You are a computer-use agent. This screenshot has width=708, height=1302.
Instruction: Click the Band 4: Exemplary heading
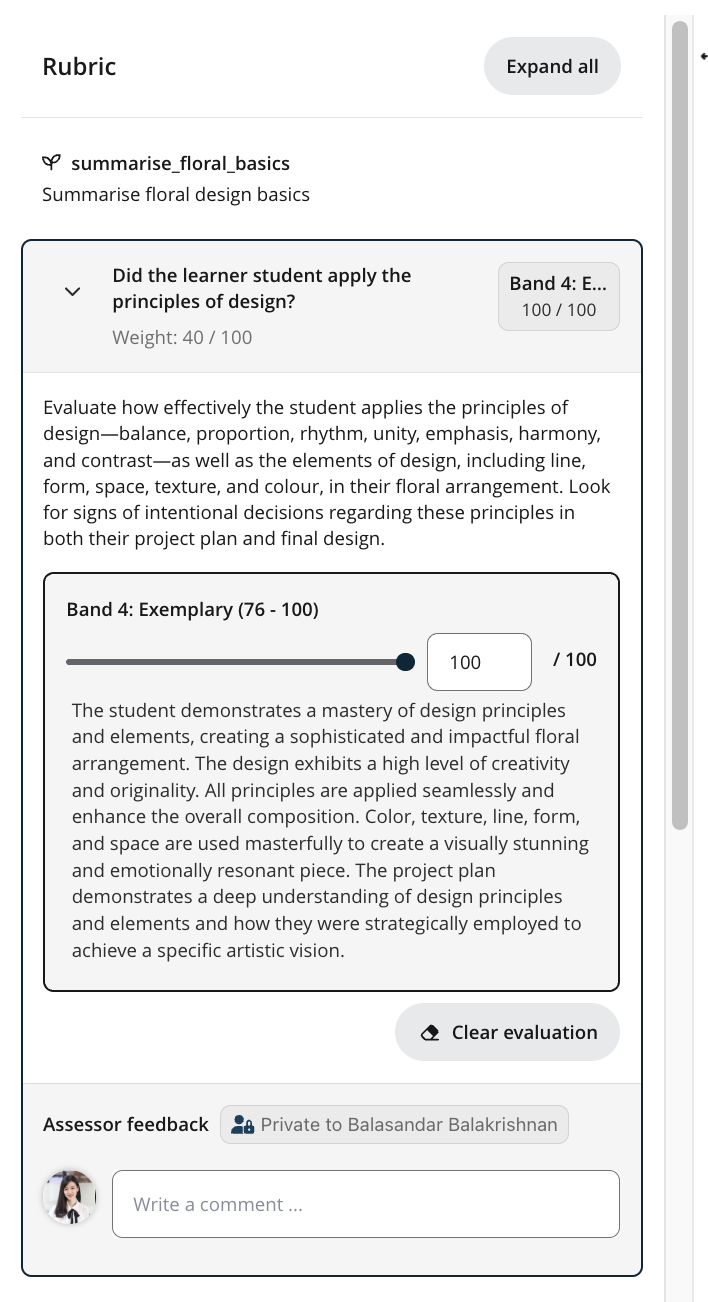[x=192, y=609]
